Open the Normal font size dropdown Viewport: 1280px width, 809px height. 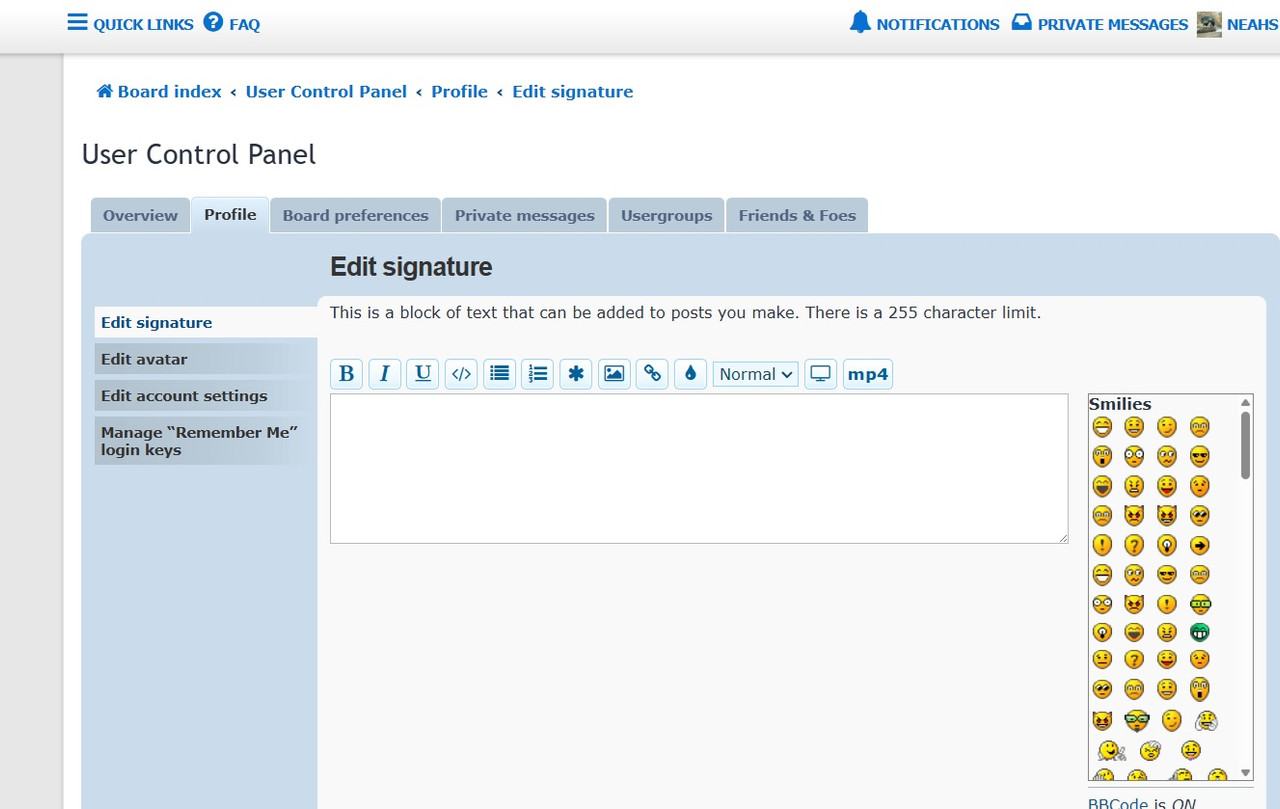pyautogui.click(x=756, y=374)
